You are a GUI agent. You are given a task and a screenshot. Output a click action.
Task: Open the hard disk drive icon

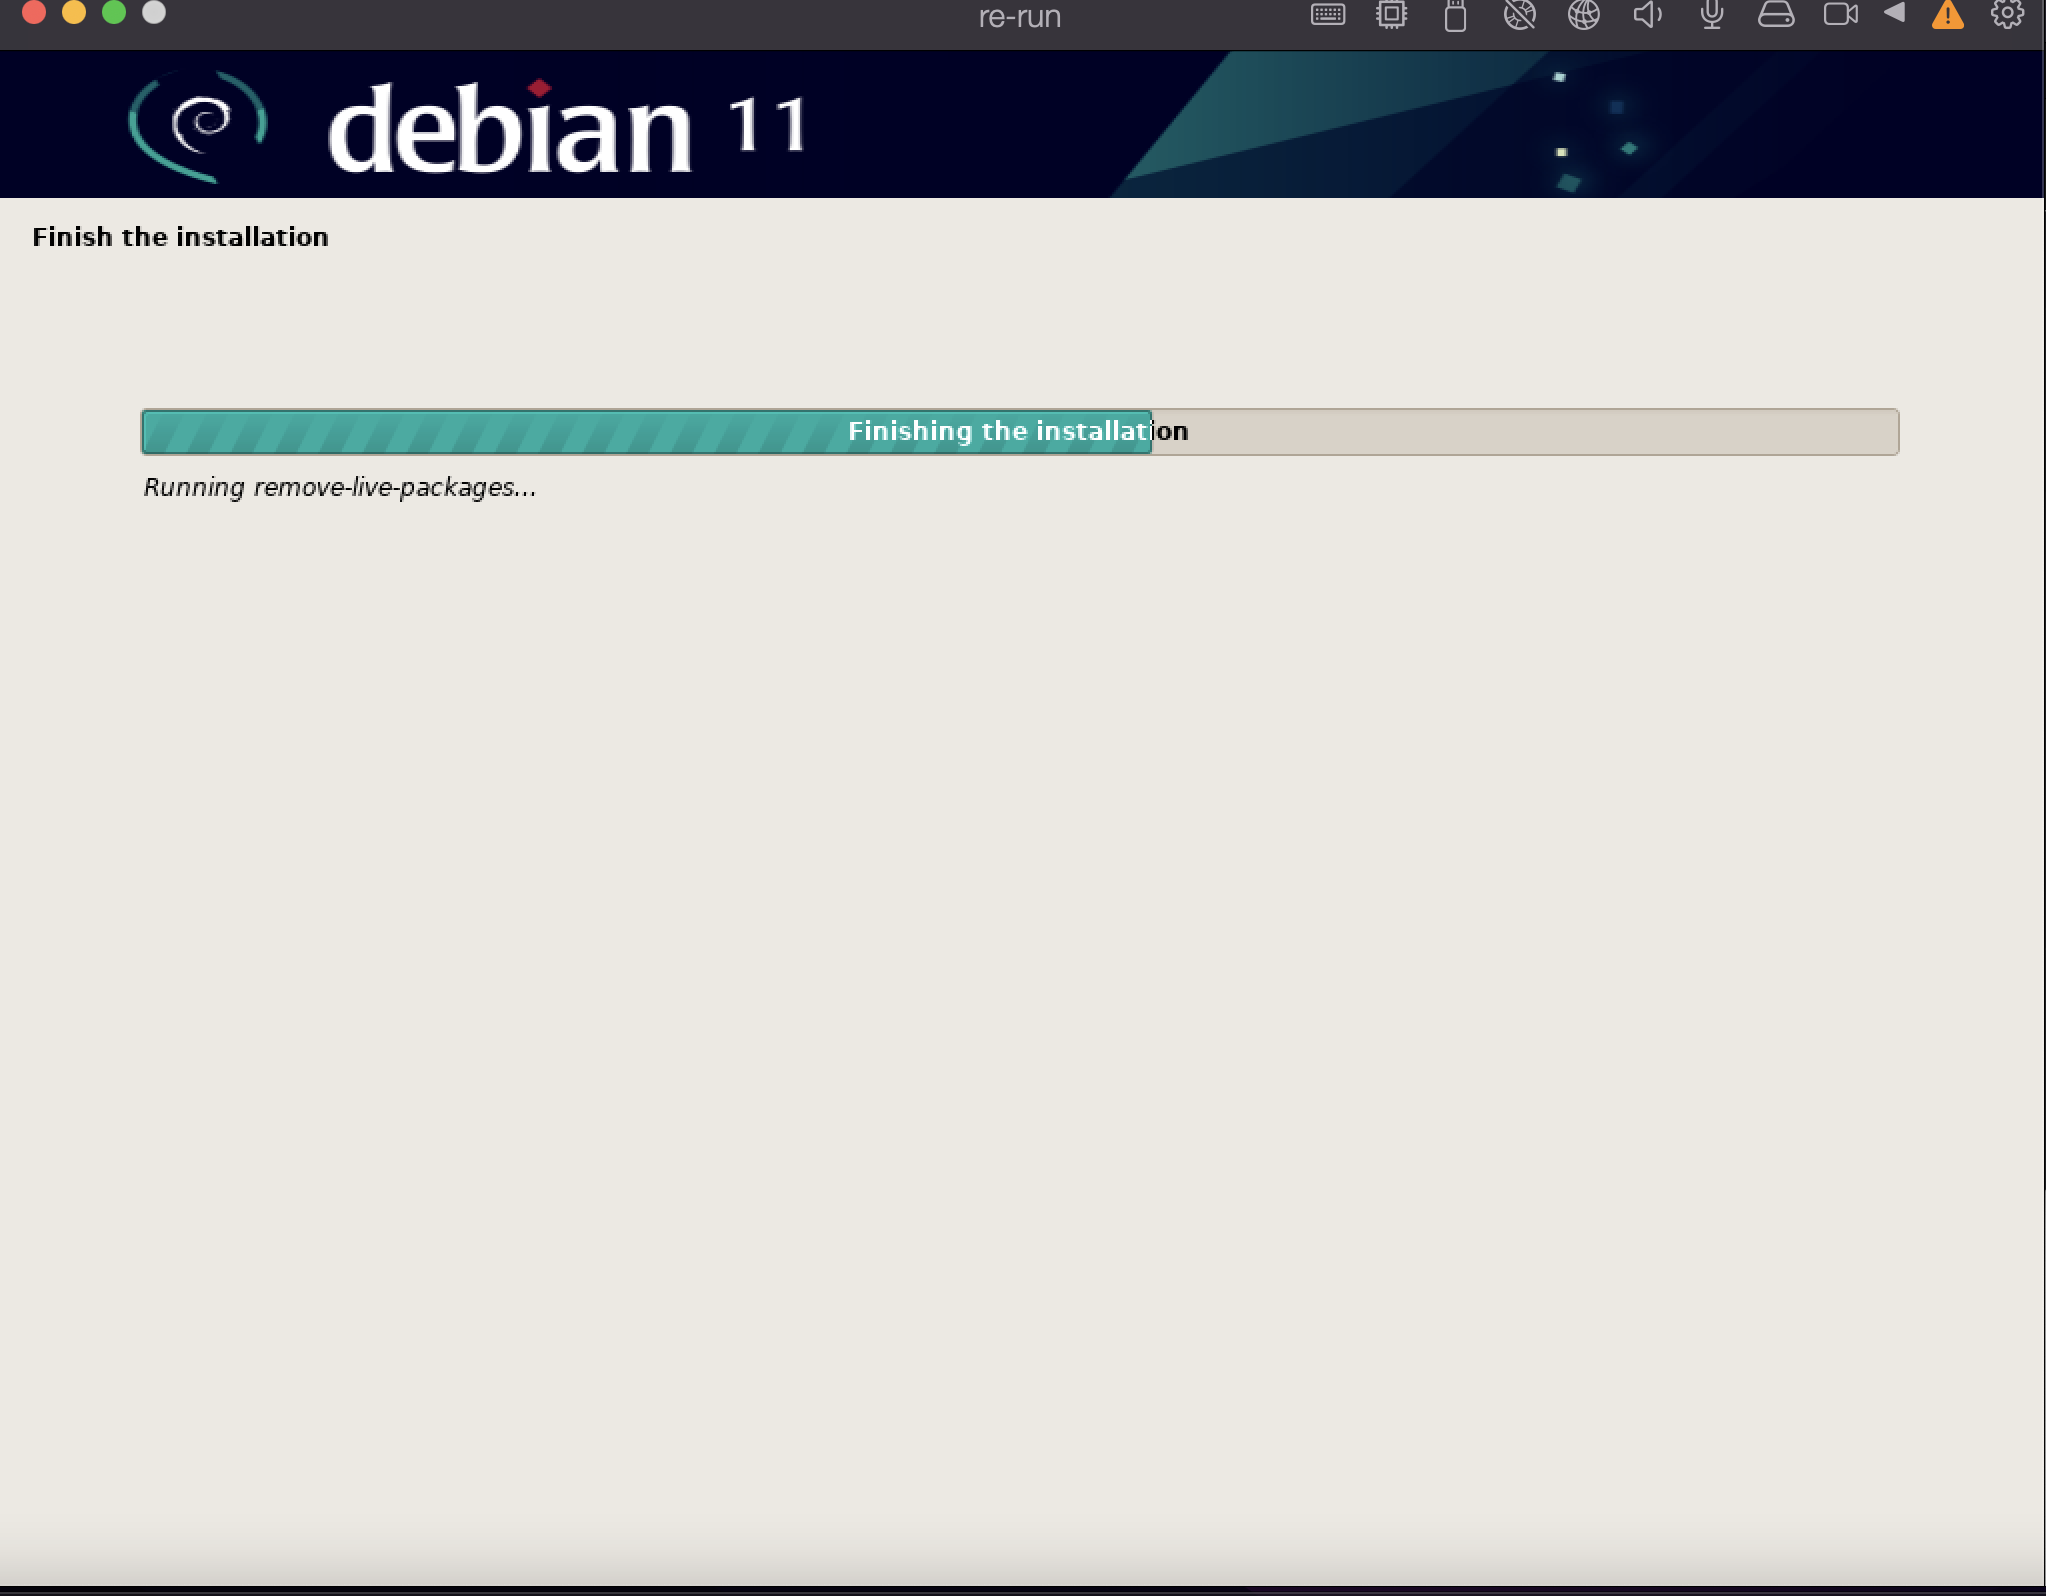[x=1776, y=14]
